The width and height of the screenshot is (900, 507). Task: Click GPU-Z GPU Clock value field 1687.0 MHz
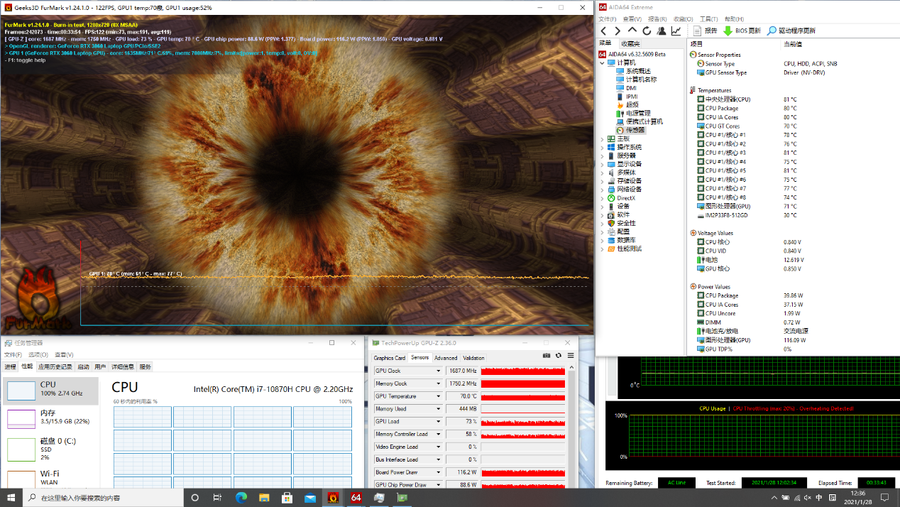[461, 371]
